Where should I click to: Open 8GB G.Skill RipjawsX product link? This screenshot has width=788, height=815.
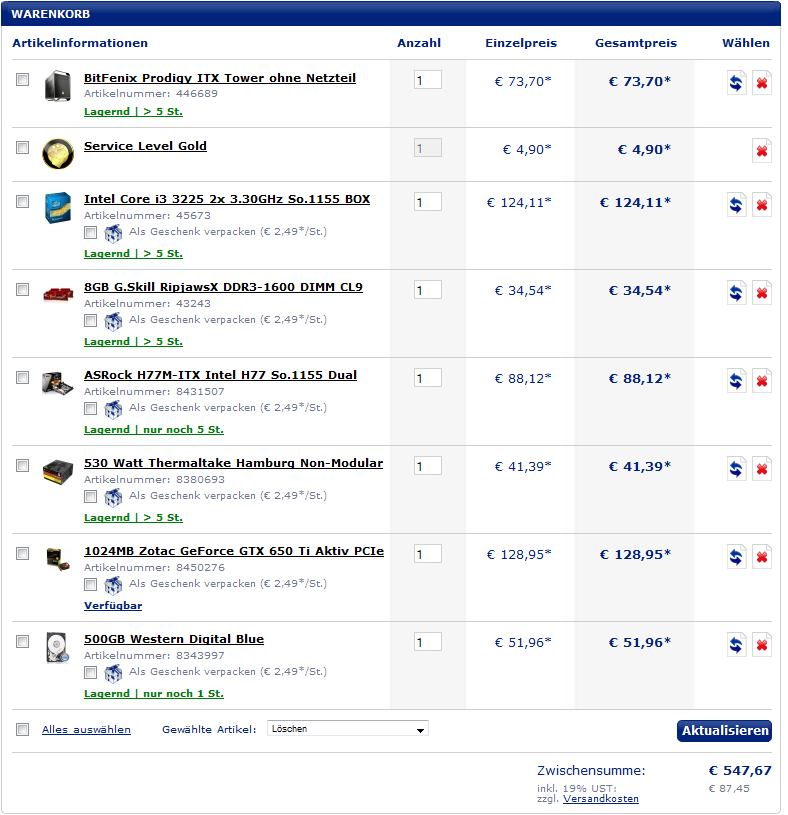(224, 287)
